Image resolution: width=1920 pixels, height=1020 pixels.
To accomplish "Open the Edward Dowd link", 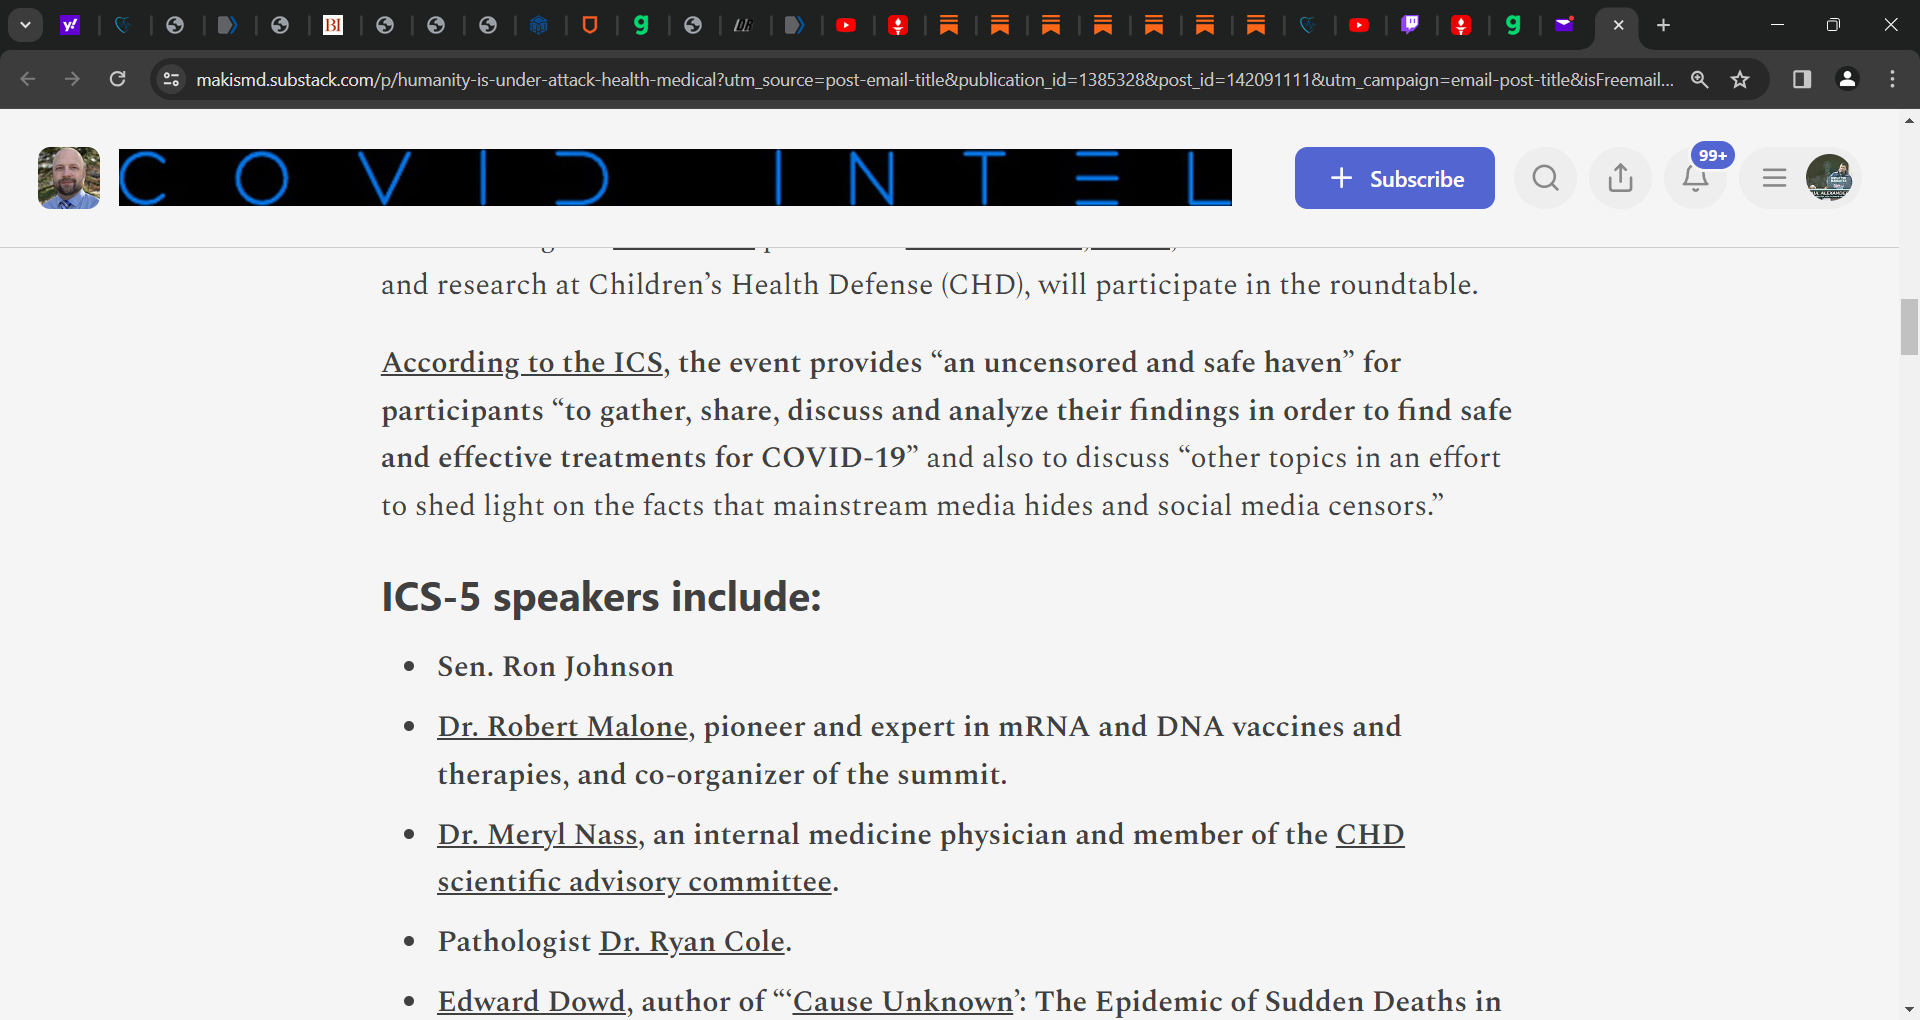I will click(x=531, y=1001).
